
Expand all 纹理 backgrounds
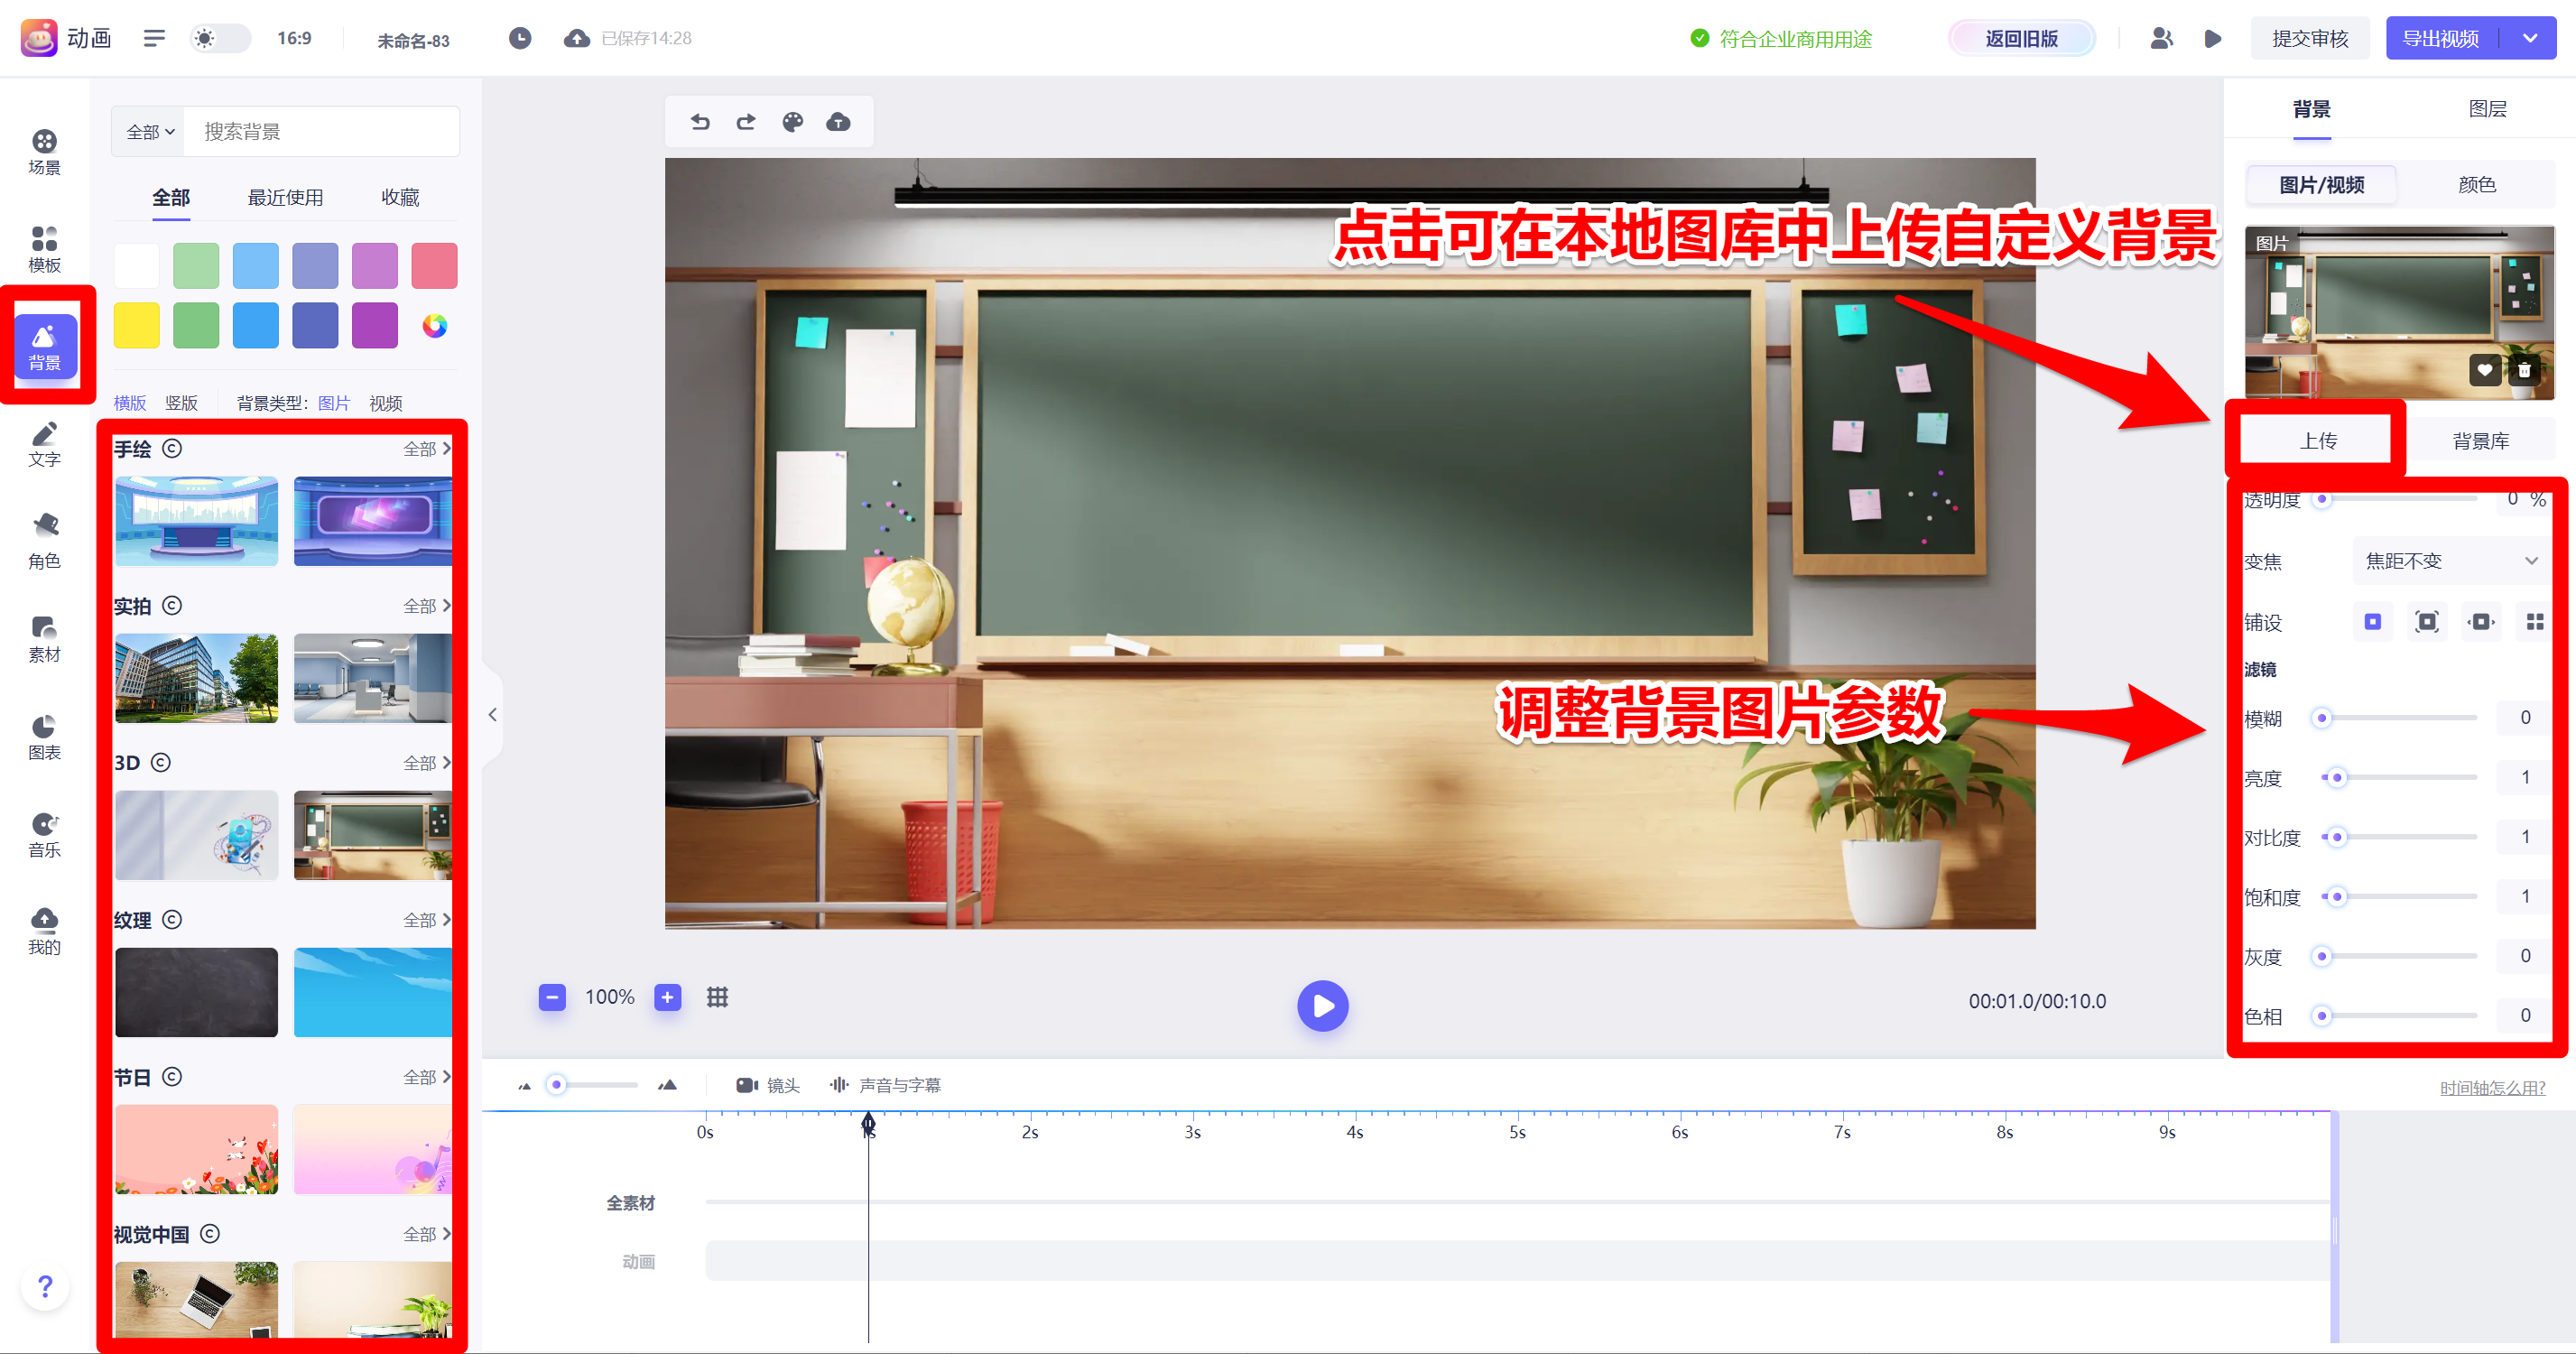(x=427, y=920)
